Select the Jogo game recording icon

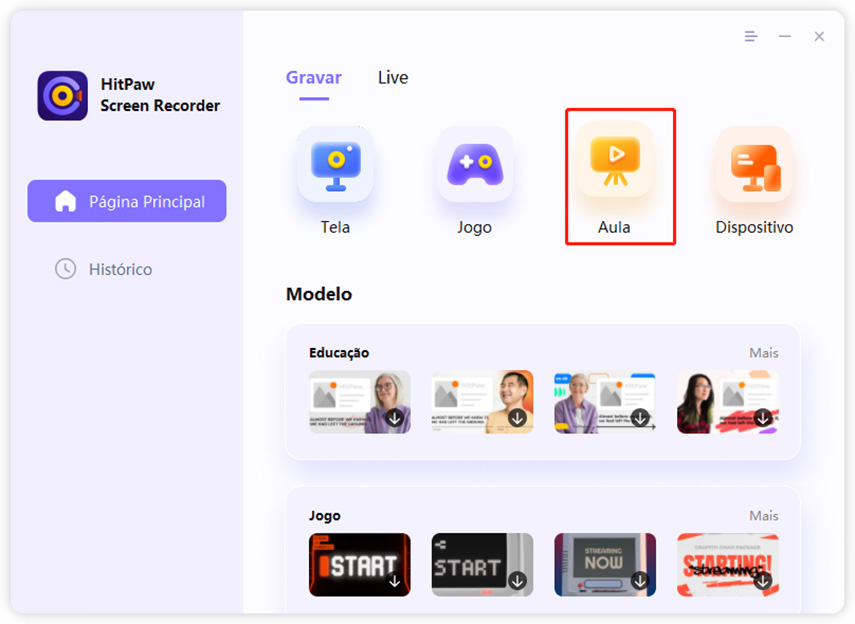coord(475,164)
